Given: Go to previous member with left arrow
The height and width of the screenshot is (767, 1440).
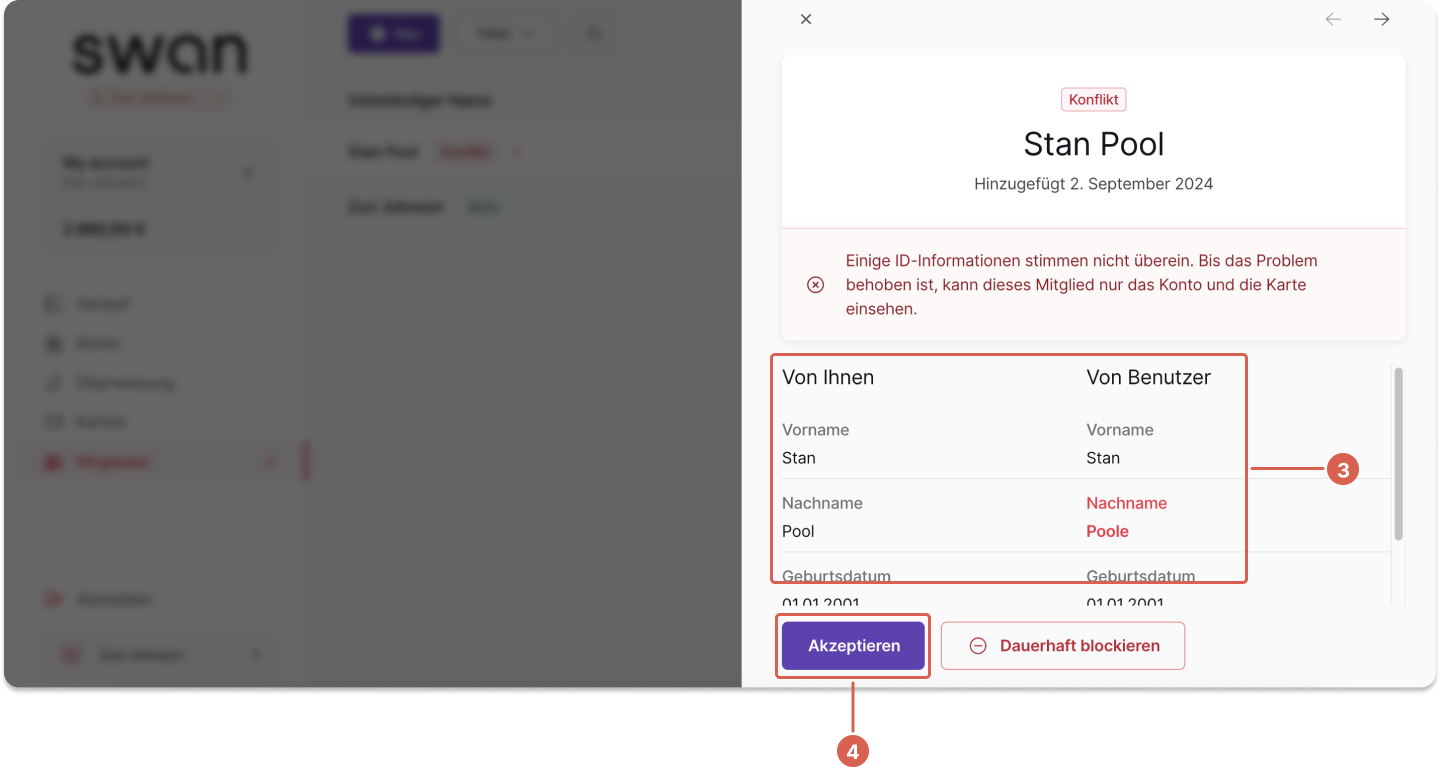Looking at the screenshot, I should [1333, 19].
